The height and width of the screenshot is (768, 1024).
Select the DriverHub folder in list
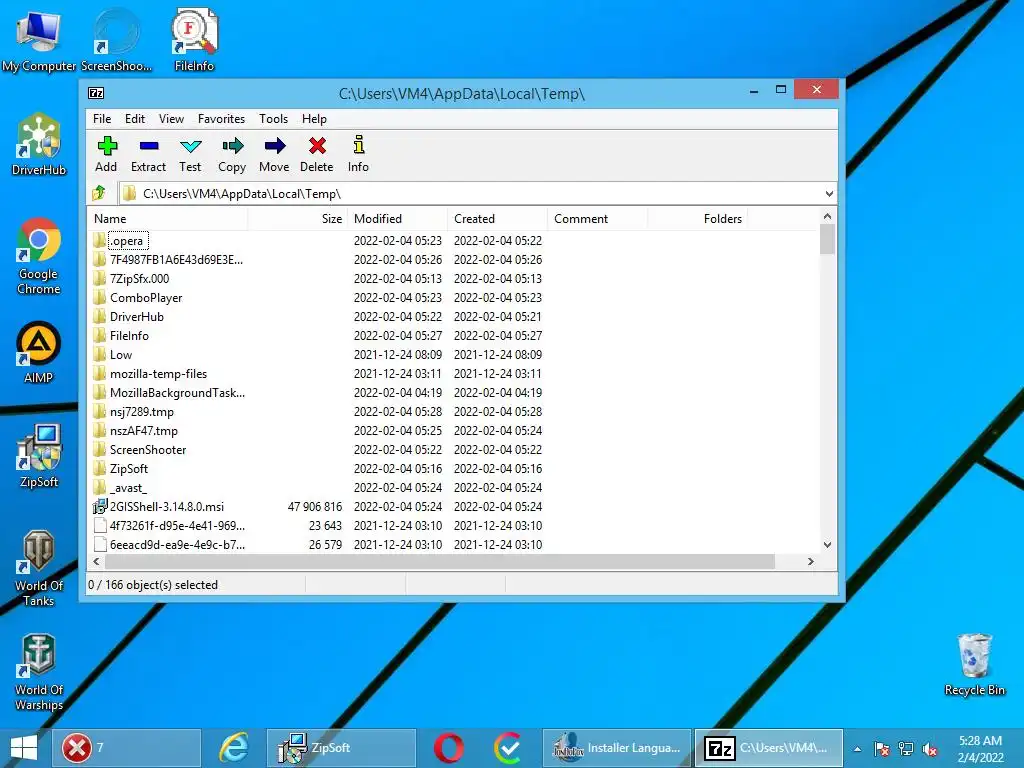pos(136,317)
